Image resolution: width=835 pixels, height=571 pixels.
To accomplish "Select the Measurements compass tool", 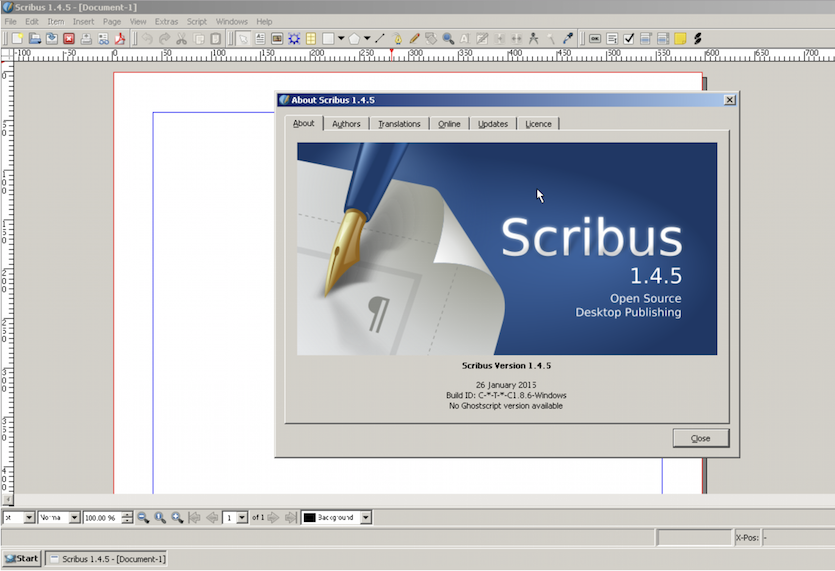I will tap(533, 38).
